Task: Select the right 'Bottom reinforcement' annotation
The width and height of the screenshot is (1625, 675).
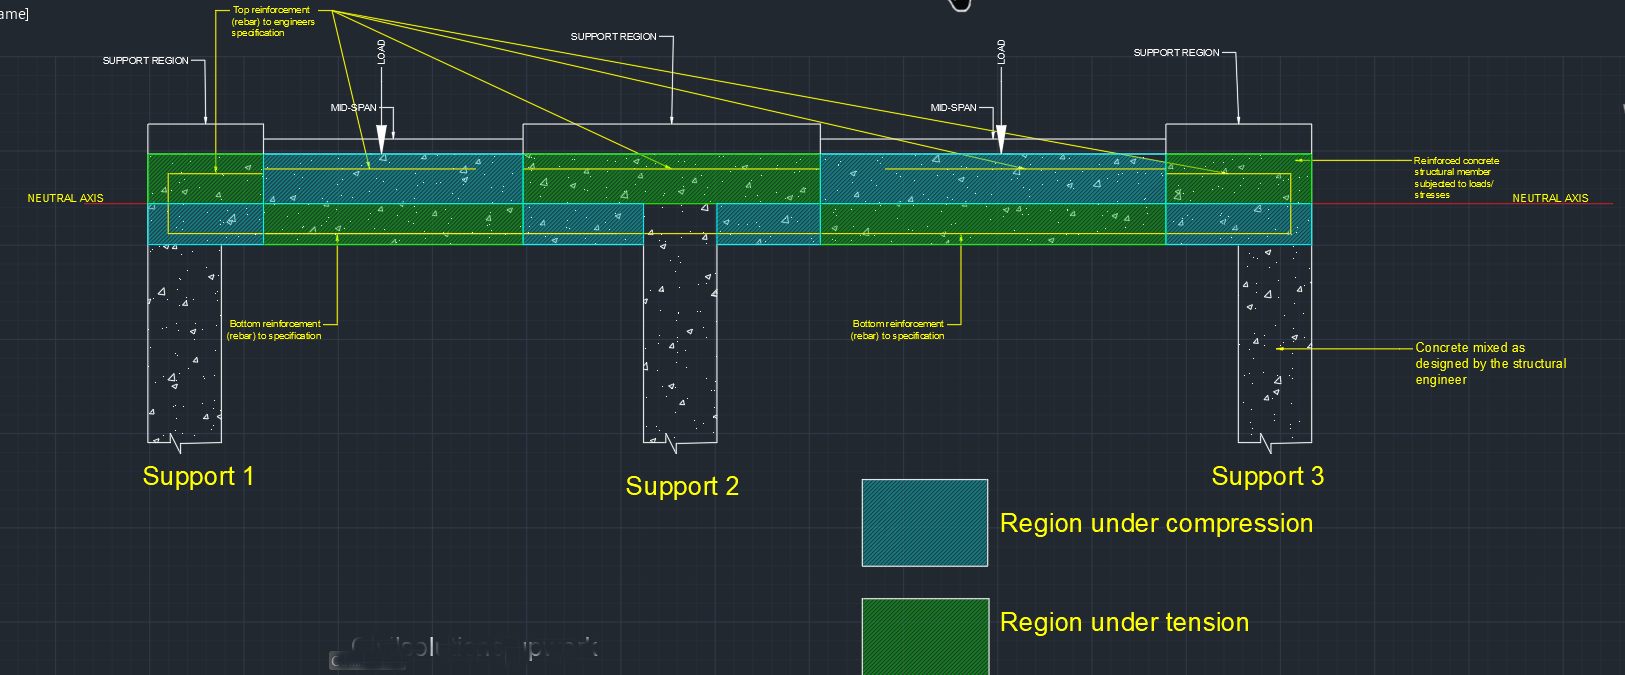Action: coord(897,330)
